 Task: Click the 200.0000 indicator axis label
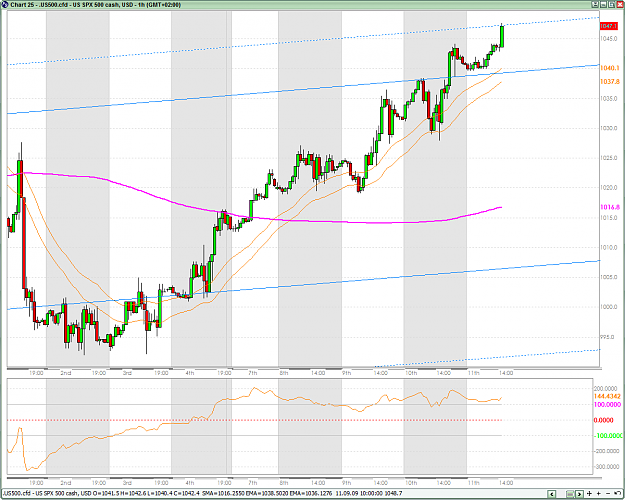point(607,389)
